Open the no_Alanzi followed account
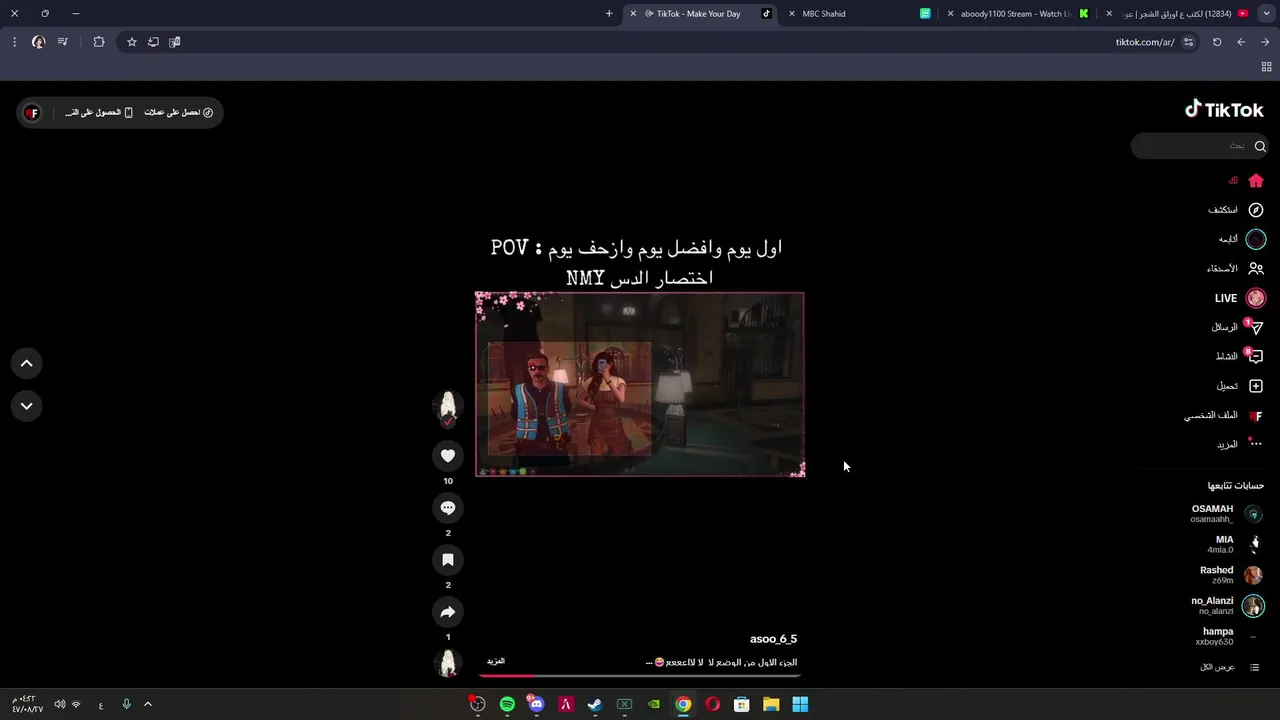The width and height of the screenshot is (1280, 720). pyautogui.click(x=1228, y=606)
